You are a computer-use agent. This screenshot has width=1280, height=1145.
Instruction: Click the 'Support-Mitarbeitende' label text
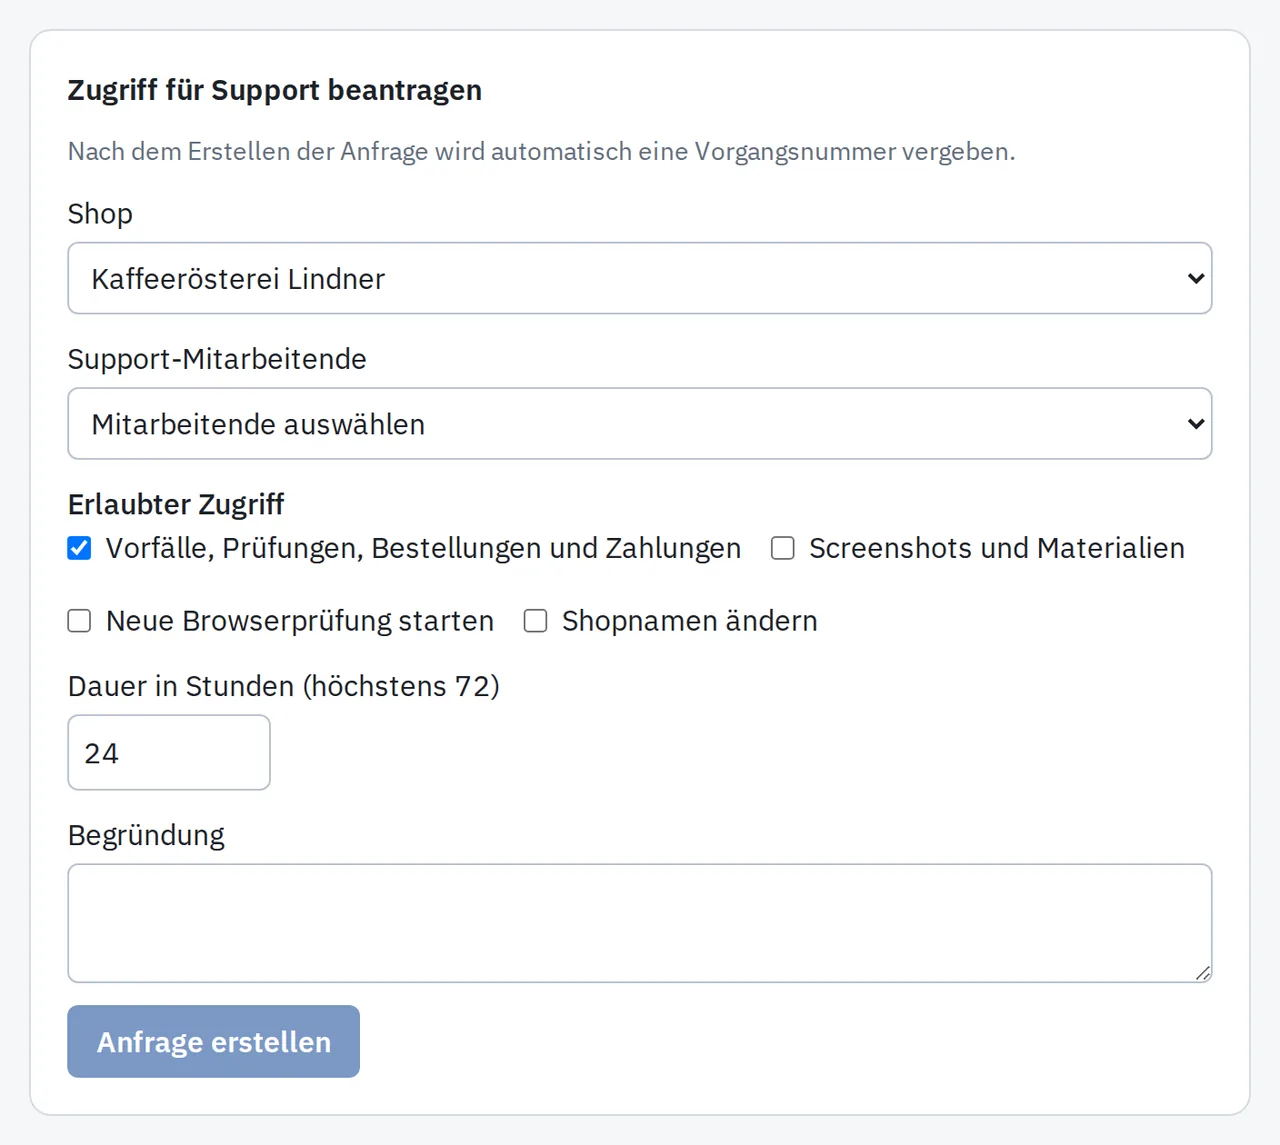(x=217, y=359)
